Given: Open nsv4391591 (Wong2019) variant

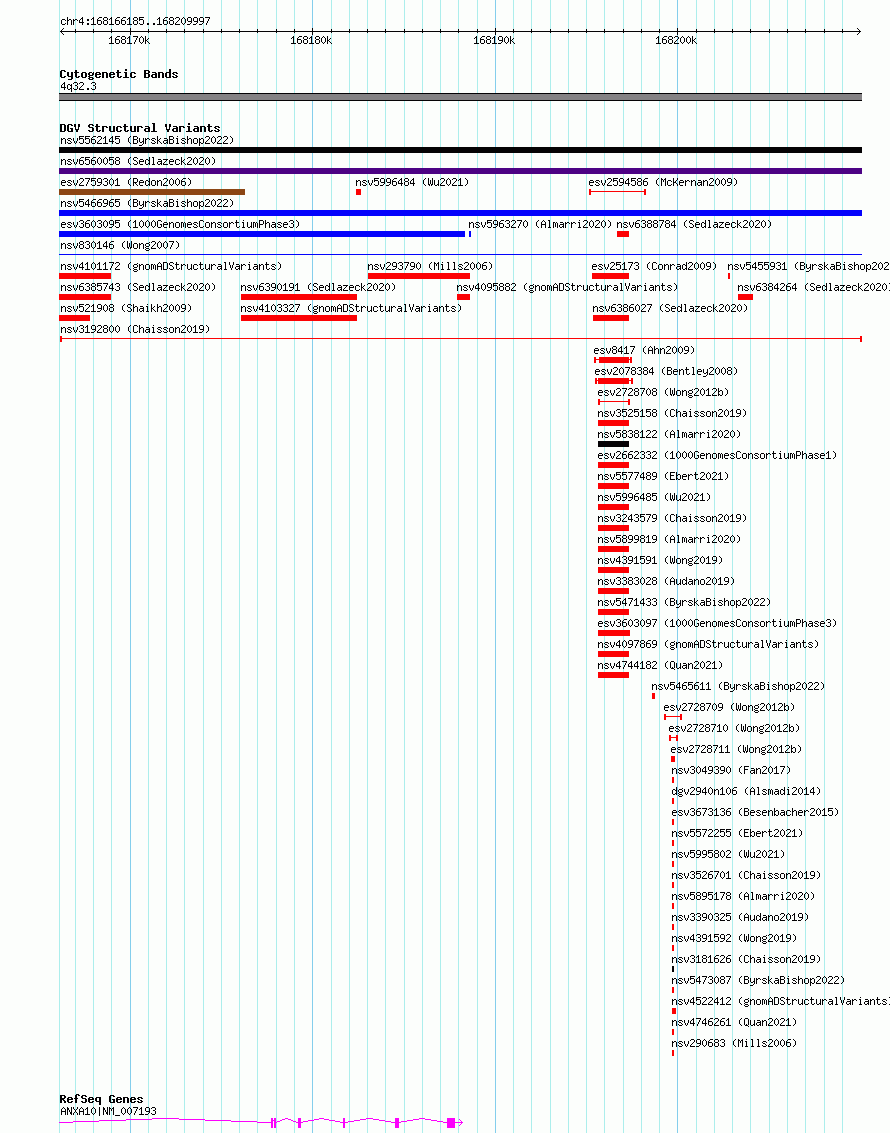Looking at the screenshot, I should pos(660,559).
